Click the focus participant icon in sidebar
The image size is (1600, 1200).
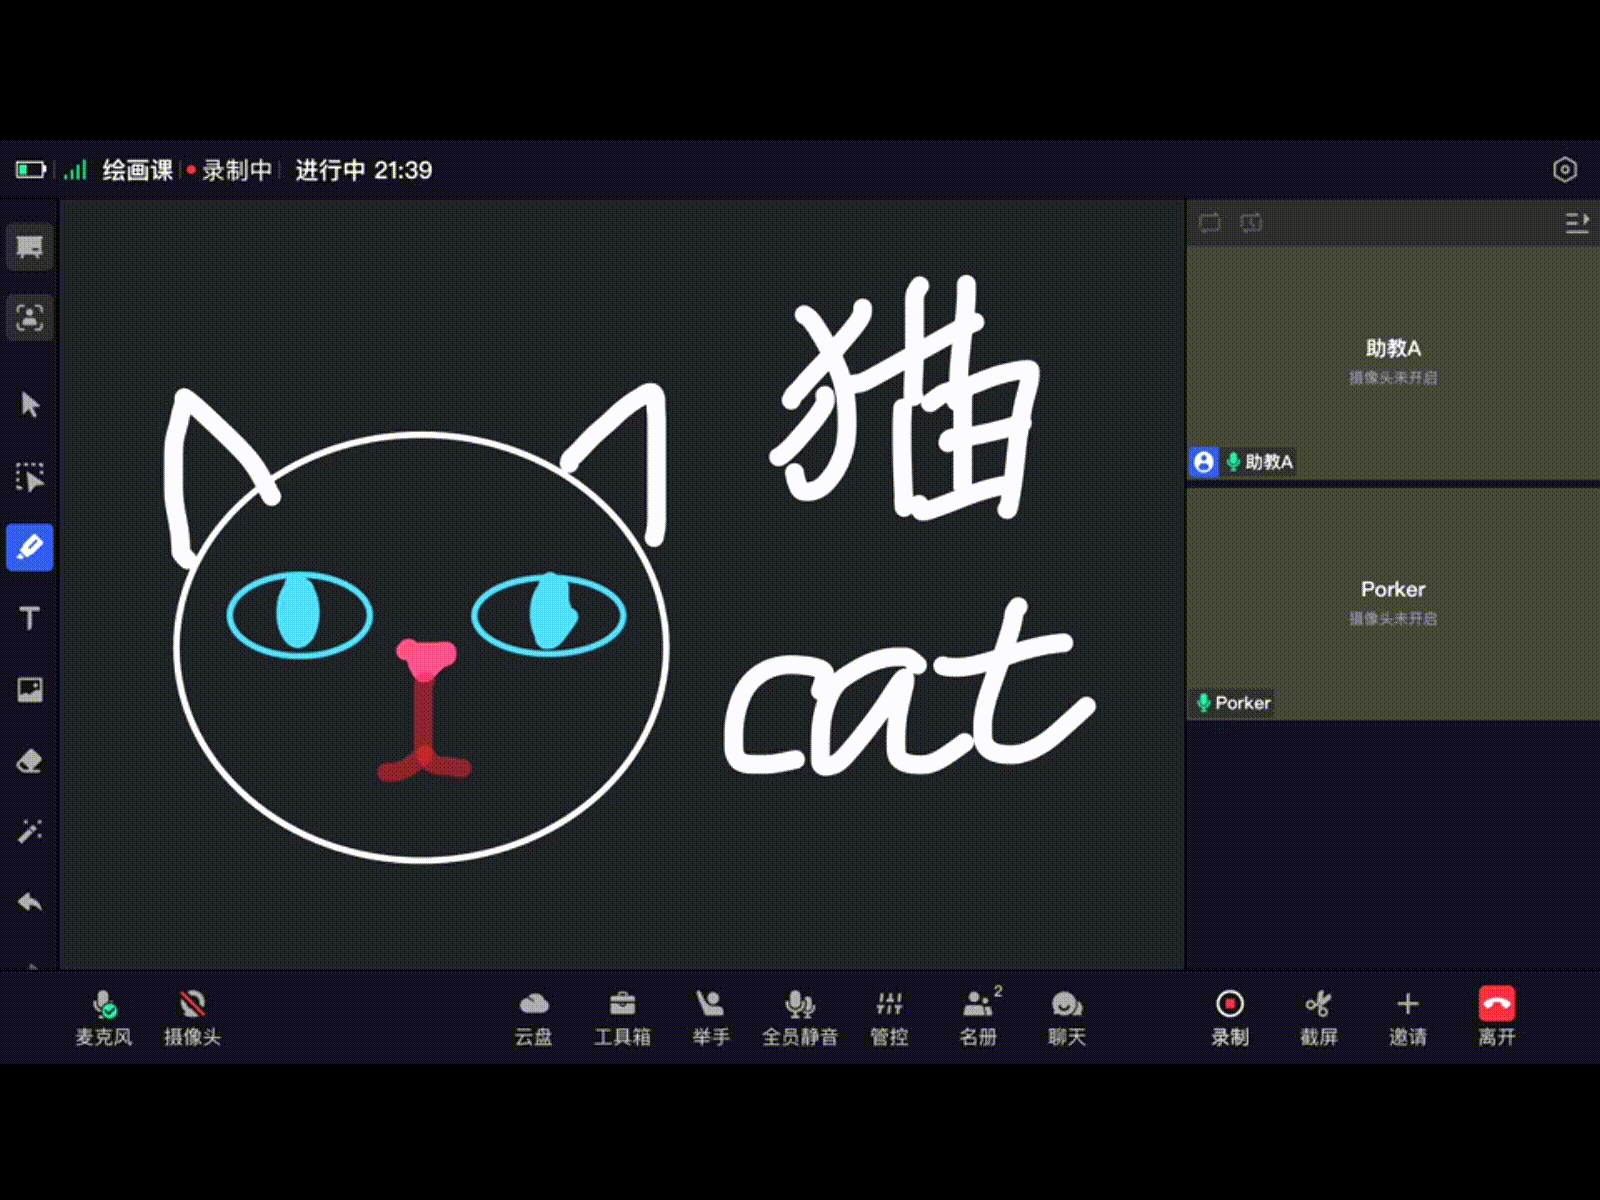30,318
